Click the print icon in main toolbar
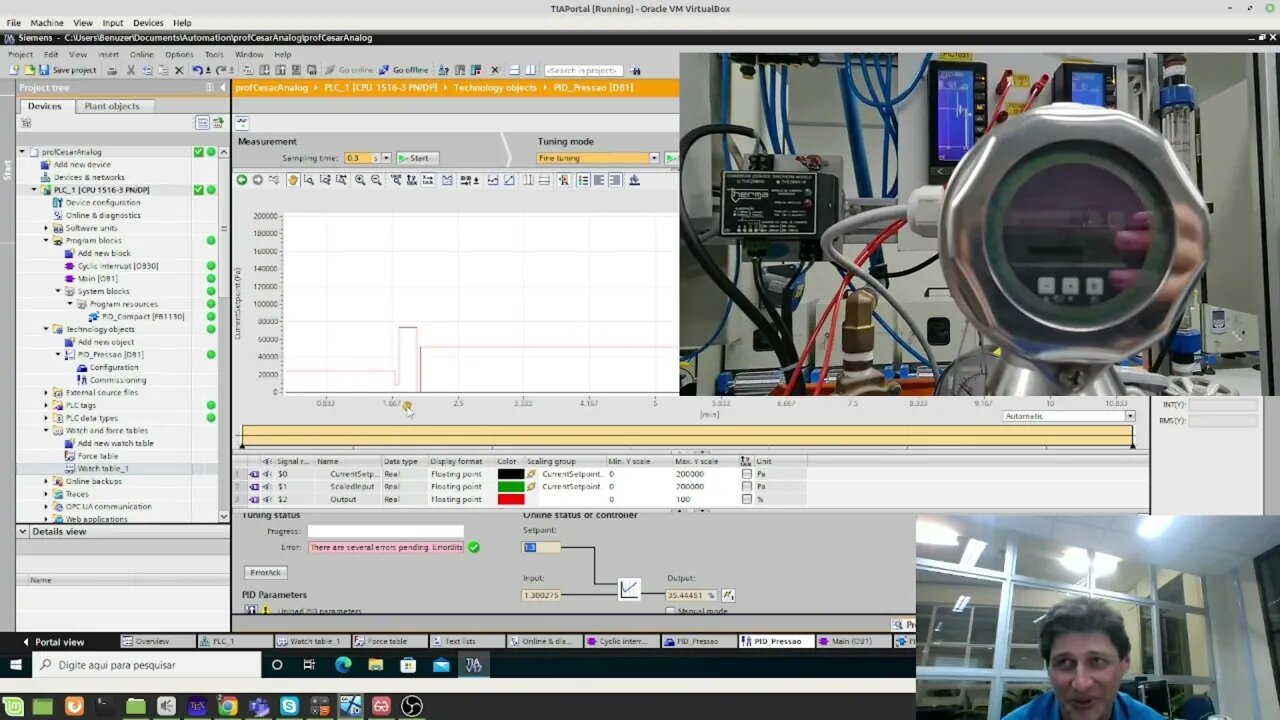The width and height of the screenshot is (1280, 720). pos(112,70)
